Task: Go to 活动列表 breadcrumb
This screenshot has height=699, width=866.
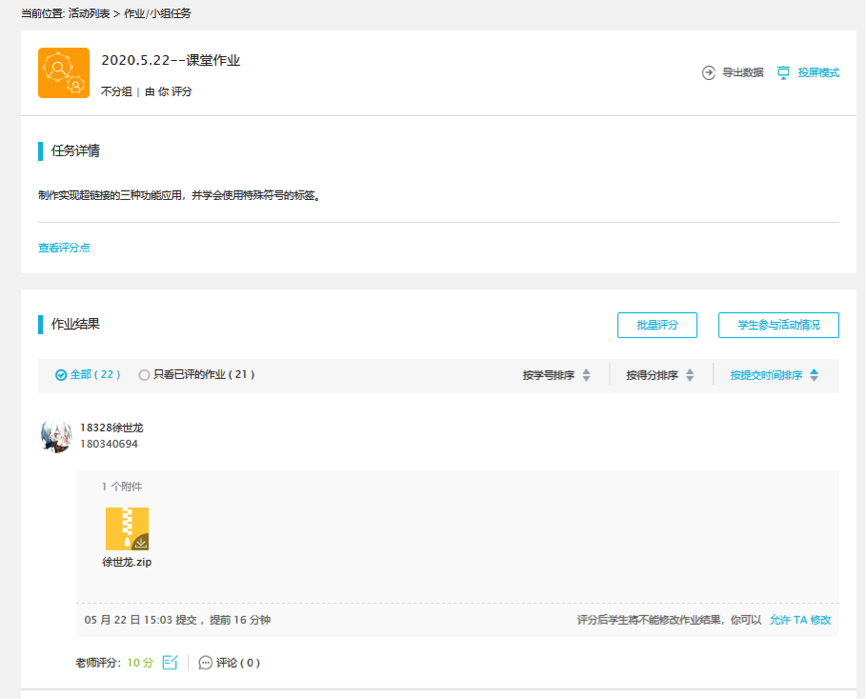Action: point(89,14)
